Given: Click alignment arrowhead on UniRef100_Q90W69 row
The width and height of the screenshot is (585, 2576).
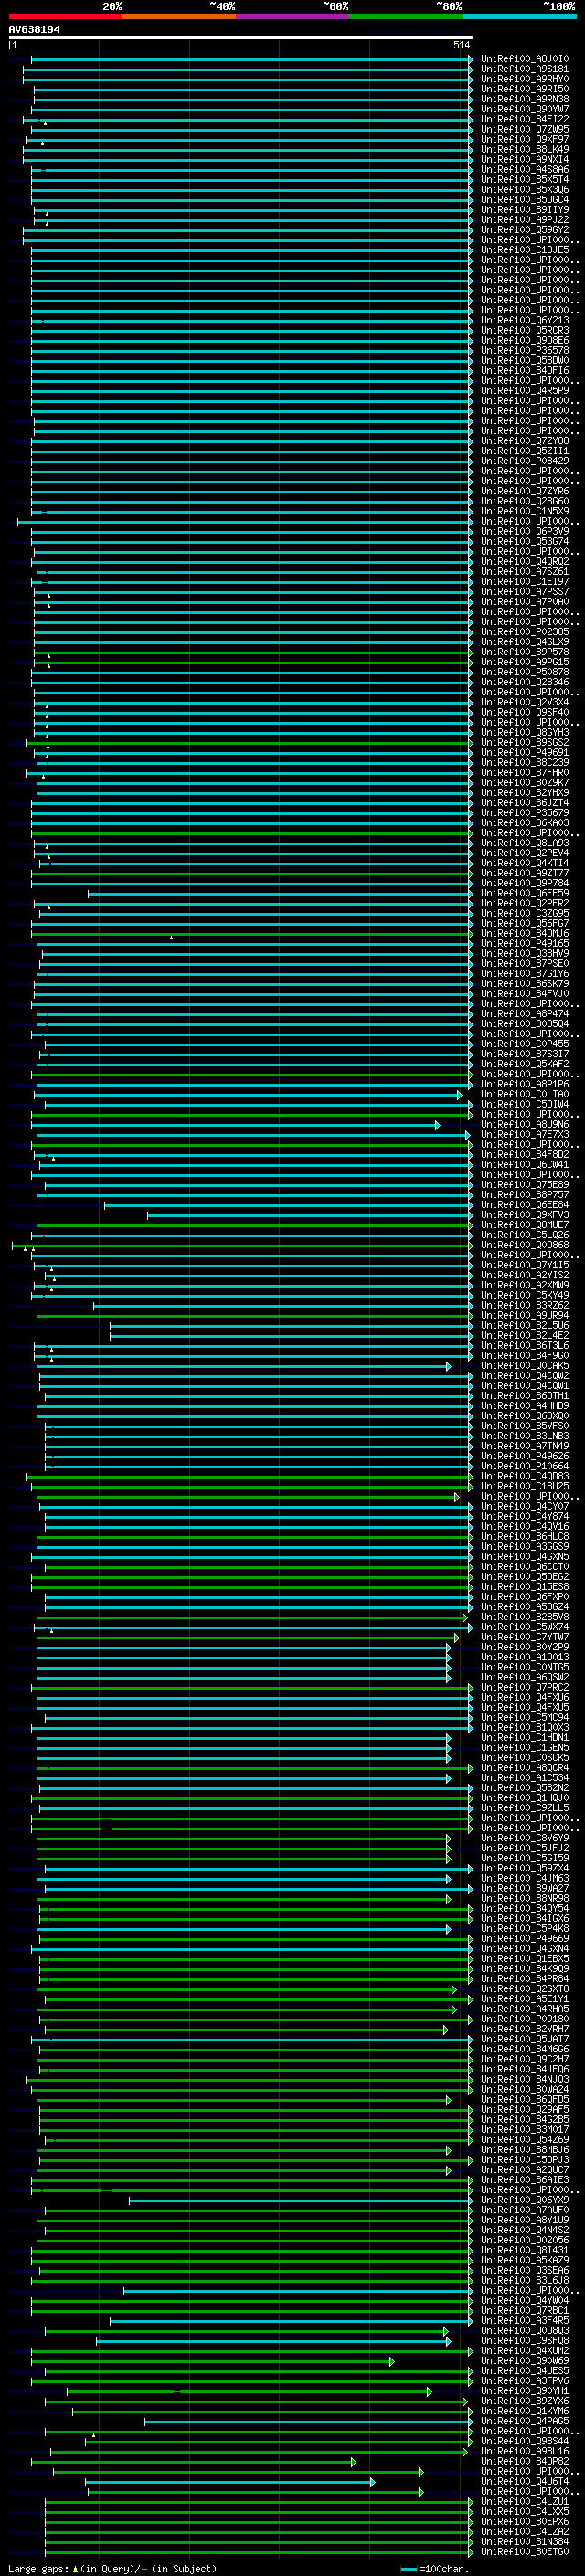Looking at the screenshot, I should coord(391,2361).
